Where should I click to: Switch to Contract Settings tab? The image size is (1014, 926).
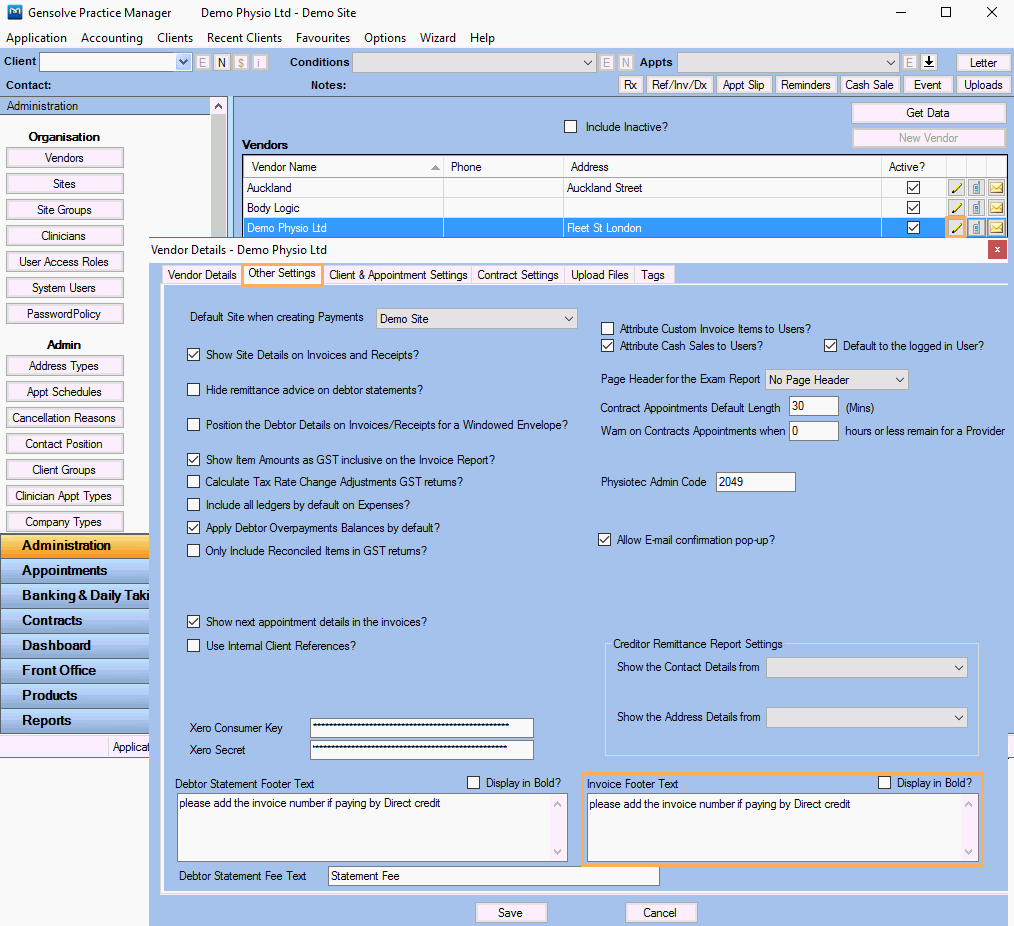click(517, 275)
